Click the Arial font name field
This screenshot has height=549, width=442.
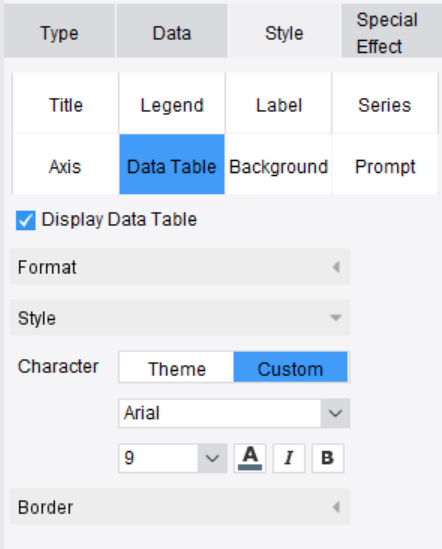[220, 413]
